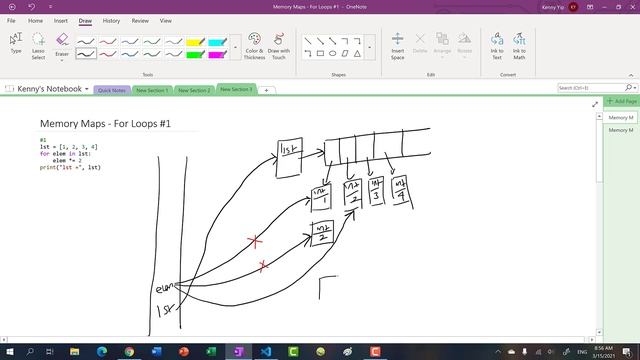This screenshot has height=360, width=640.
Task: Pick the selected black pen in the pens gallery's bottom row
Action: click(86, 54)
